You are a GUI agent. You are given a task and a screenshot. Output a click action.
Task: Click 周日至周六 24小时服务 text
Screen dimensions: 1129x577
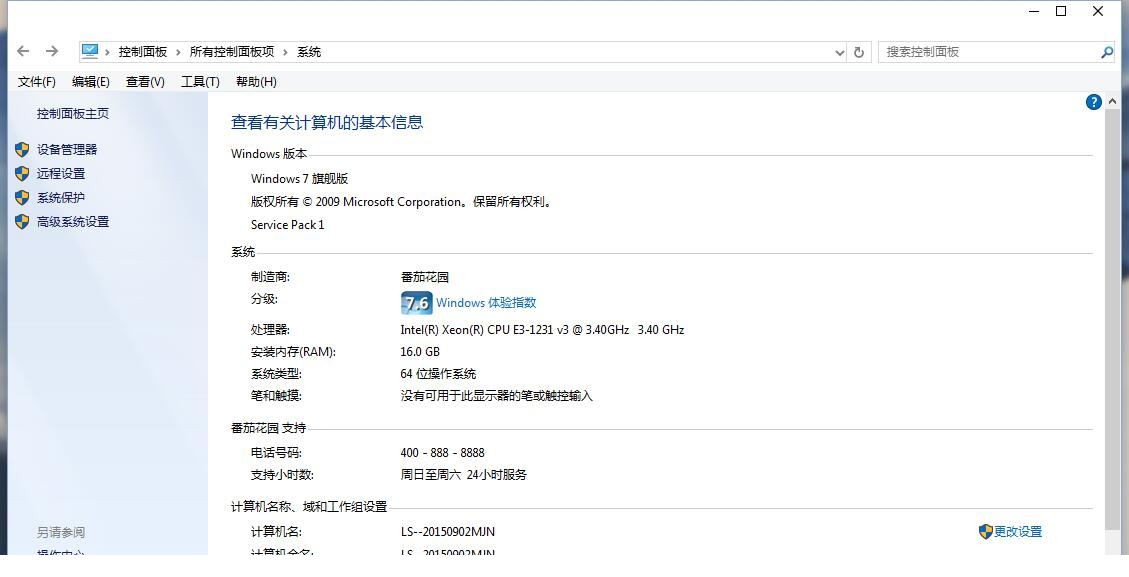coord(464,475)
